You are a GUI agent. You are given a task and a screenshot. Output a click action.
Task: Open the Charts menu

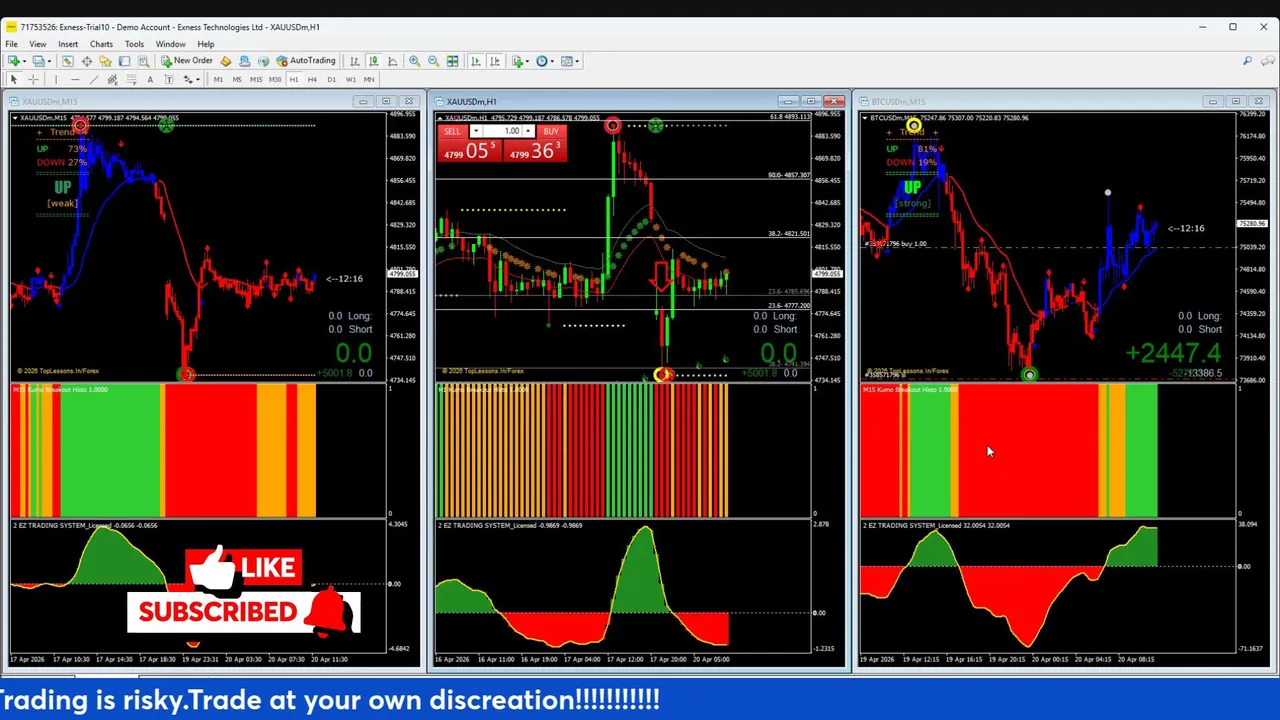click(101, 44)
